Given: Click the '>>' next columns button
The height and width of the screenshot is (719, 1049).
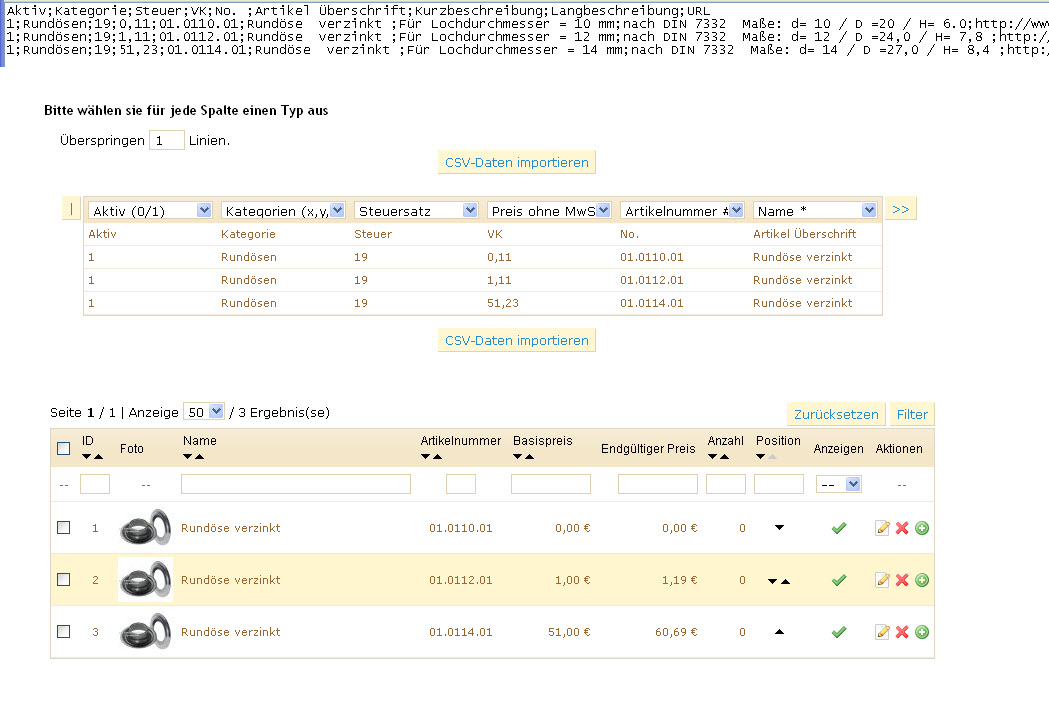Looking at the screenshot, I should pyautogui.click(x=900, y=209).
